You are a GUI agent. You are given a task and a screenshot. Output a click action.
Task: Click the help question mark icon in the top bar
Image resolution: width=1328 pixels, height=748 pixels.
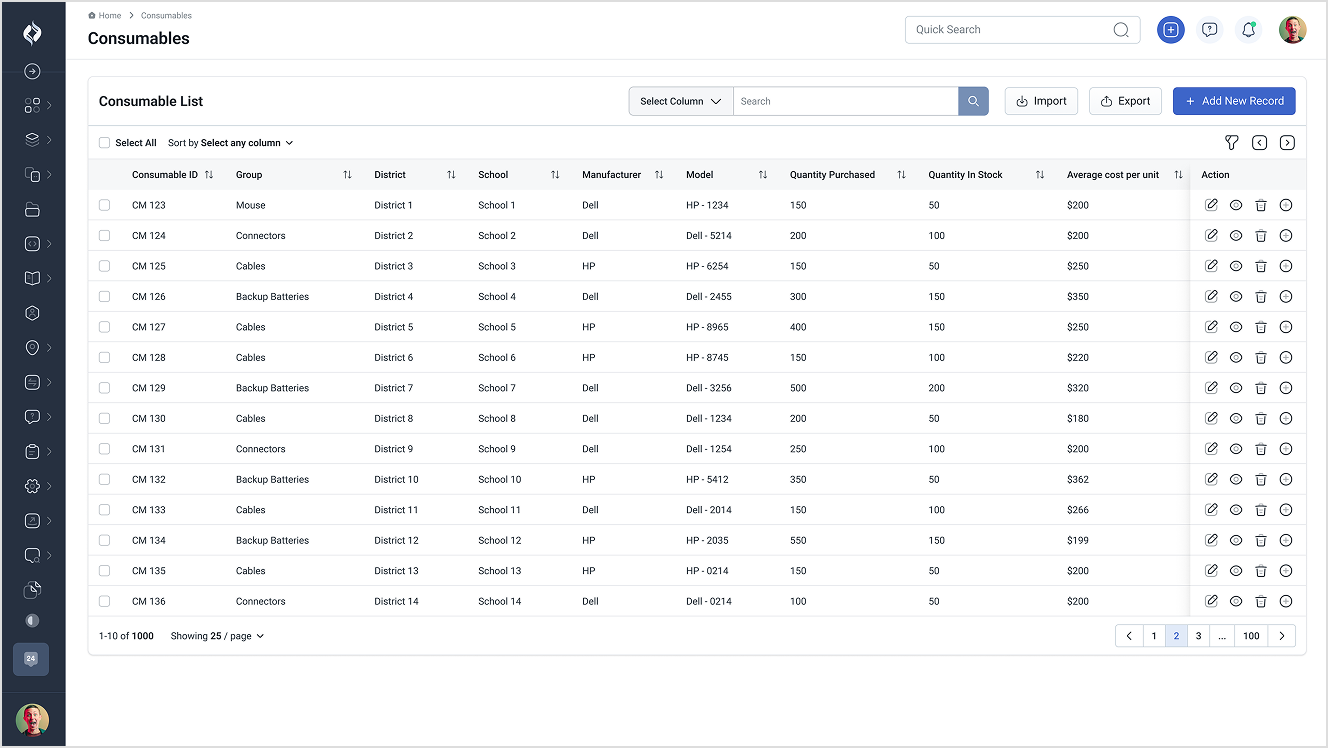click(x=1210, y=30)
